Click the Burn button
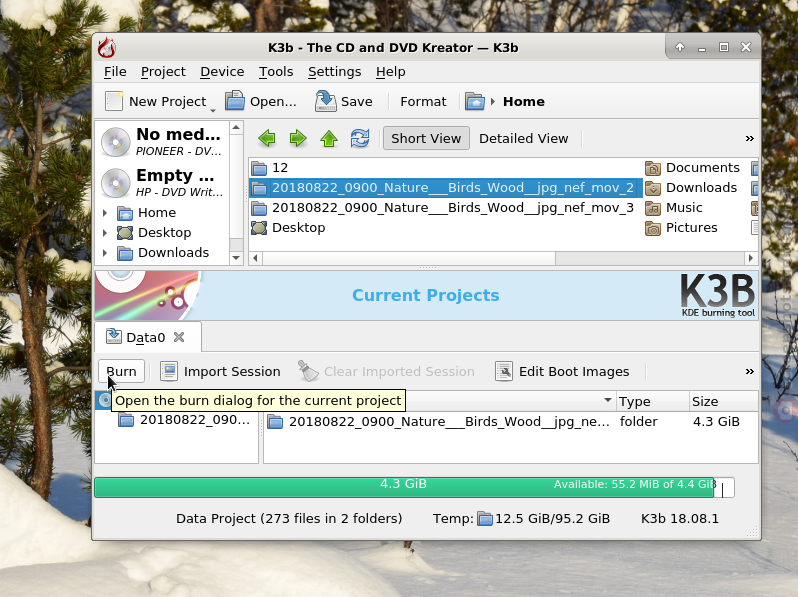 click(121, 372)
